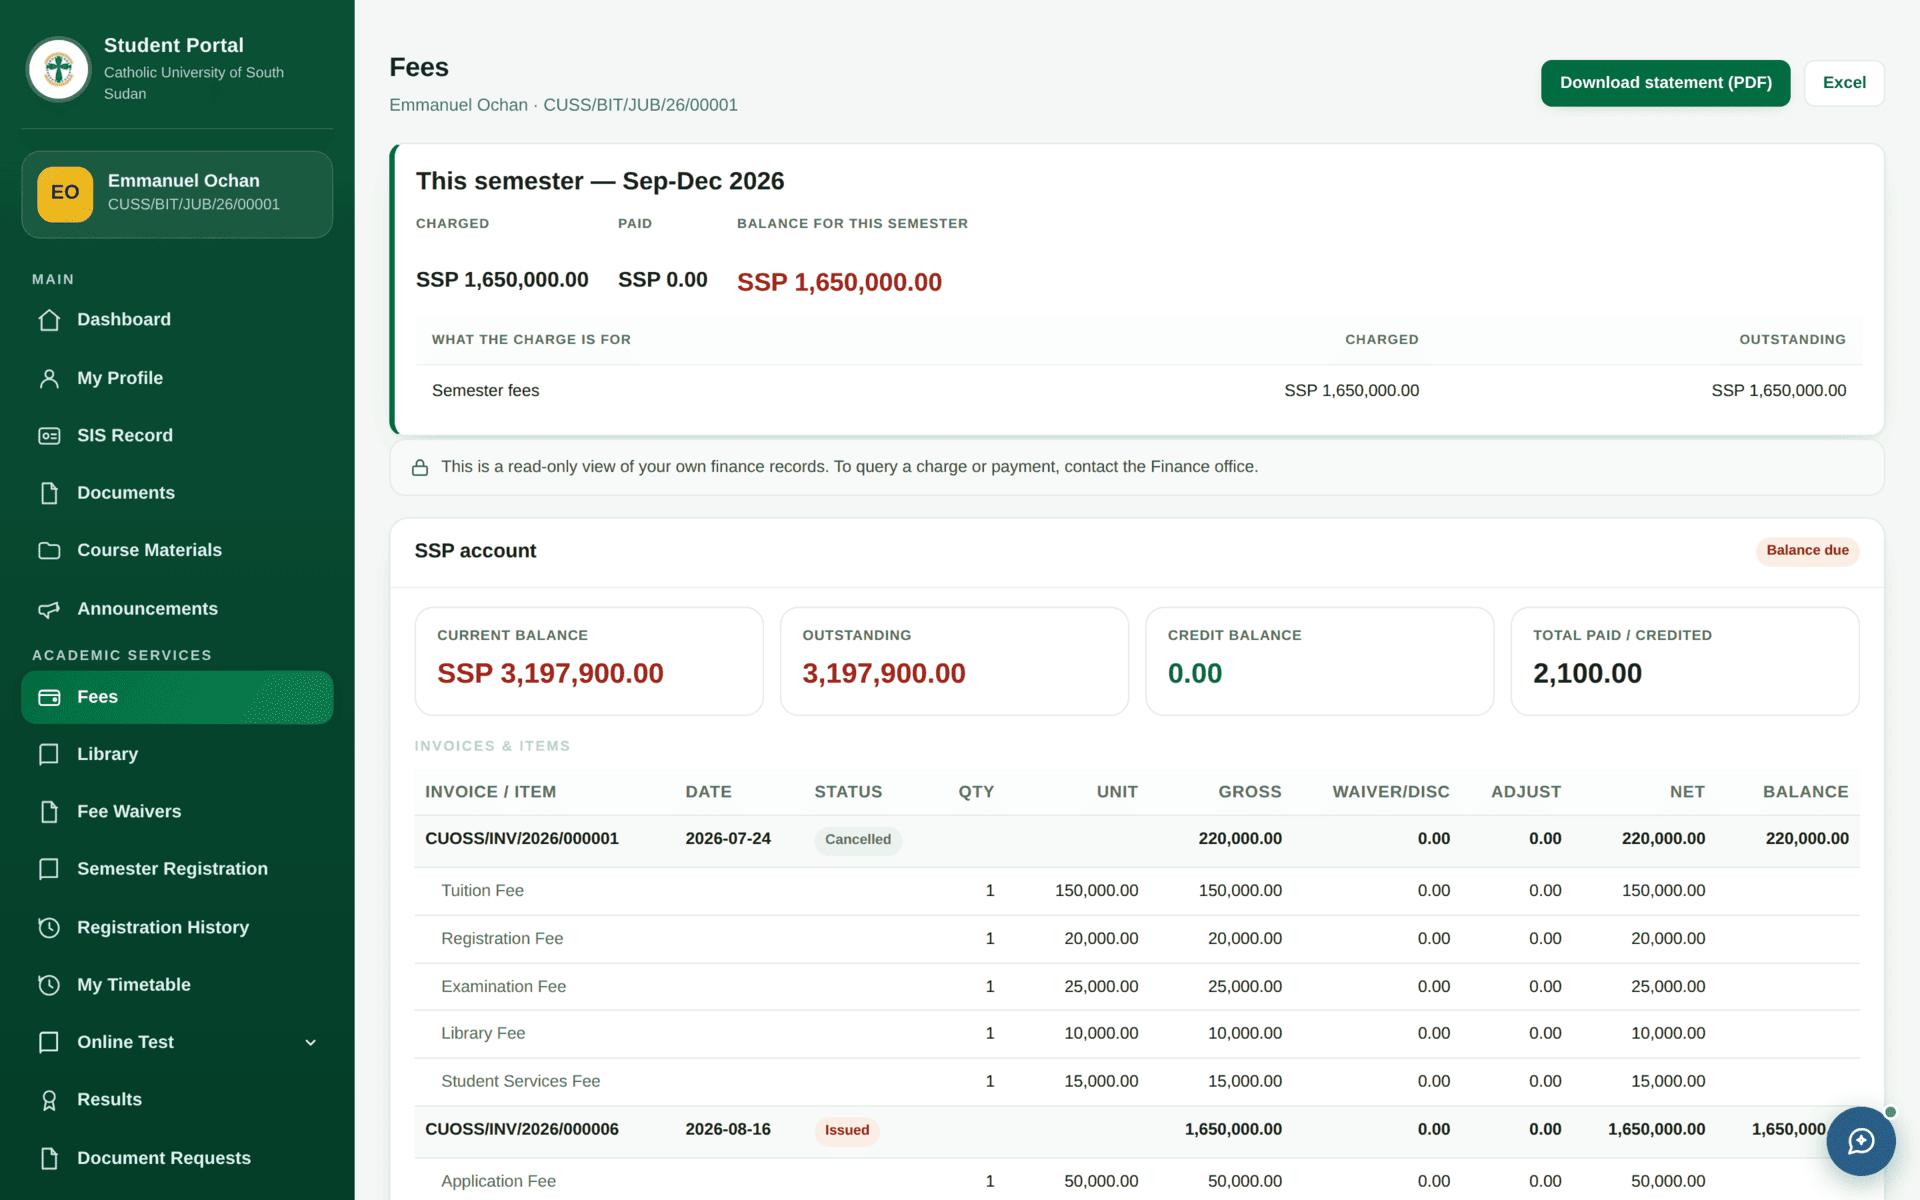Screen dimensions: 1920x1200
Task: Open Dashboard from the sidebar
Action: 177,320
